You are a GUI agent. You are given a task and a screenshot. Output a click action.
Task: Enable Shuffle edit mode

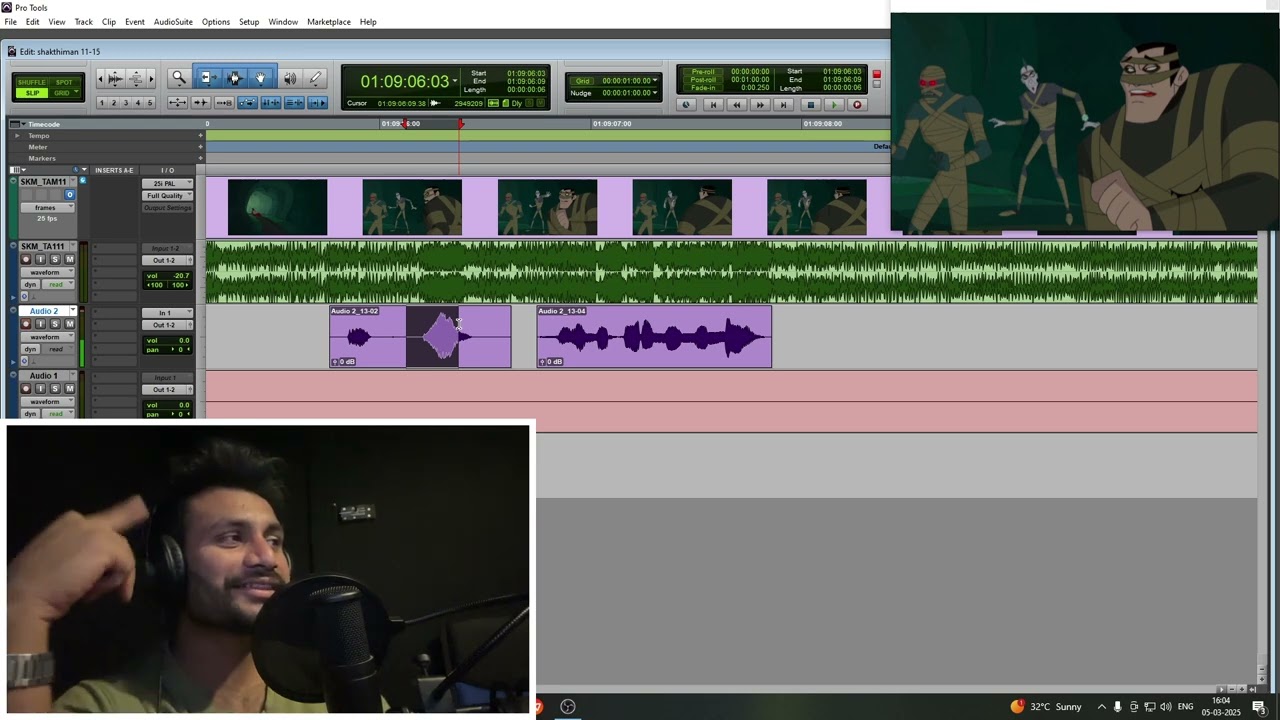(x=32, y=82)
